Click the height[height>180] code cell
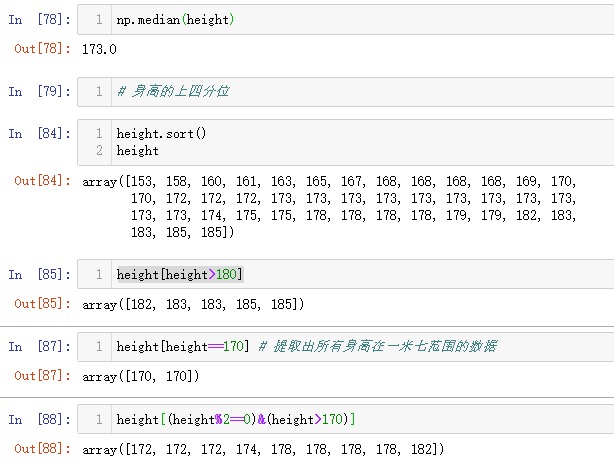This screenshot has height=464, width=614. pos(180,275)
